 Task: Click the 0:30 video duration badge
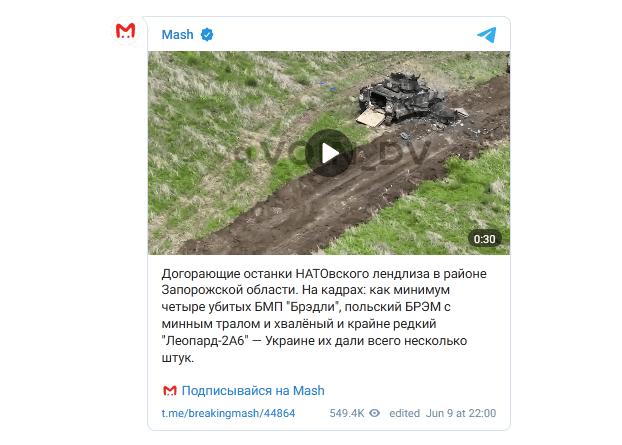tap(484, 239)
